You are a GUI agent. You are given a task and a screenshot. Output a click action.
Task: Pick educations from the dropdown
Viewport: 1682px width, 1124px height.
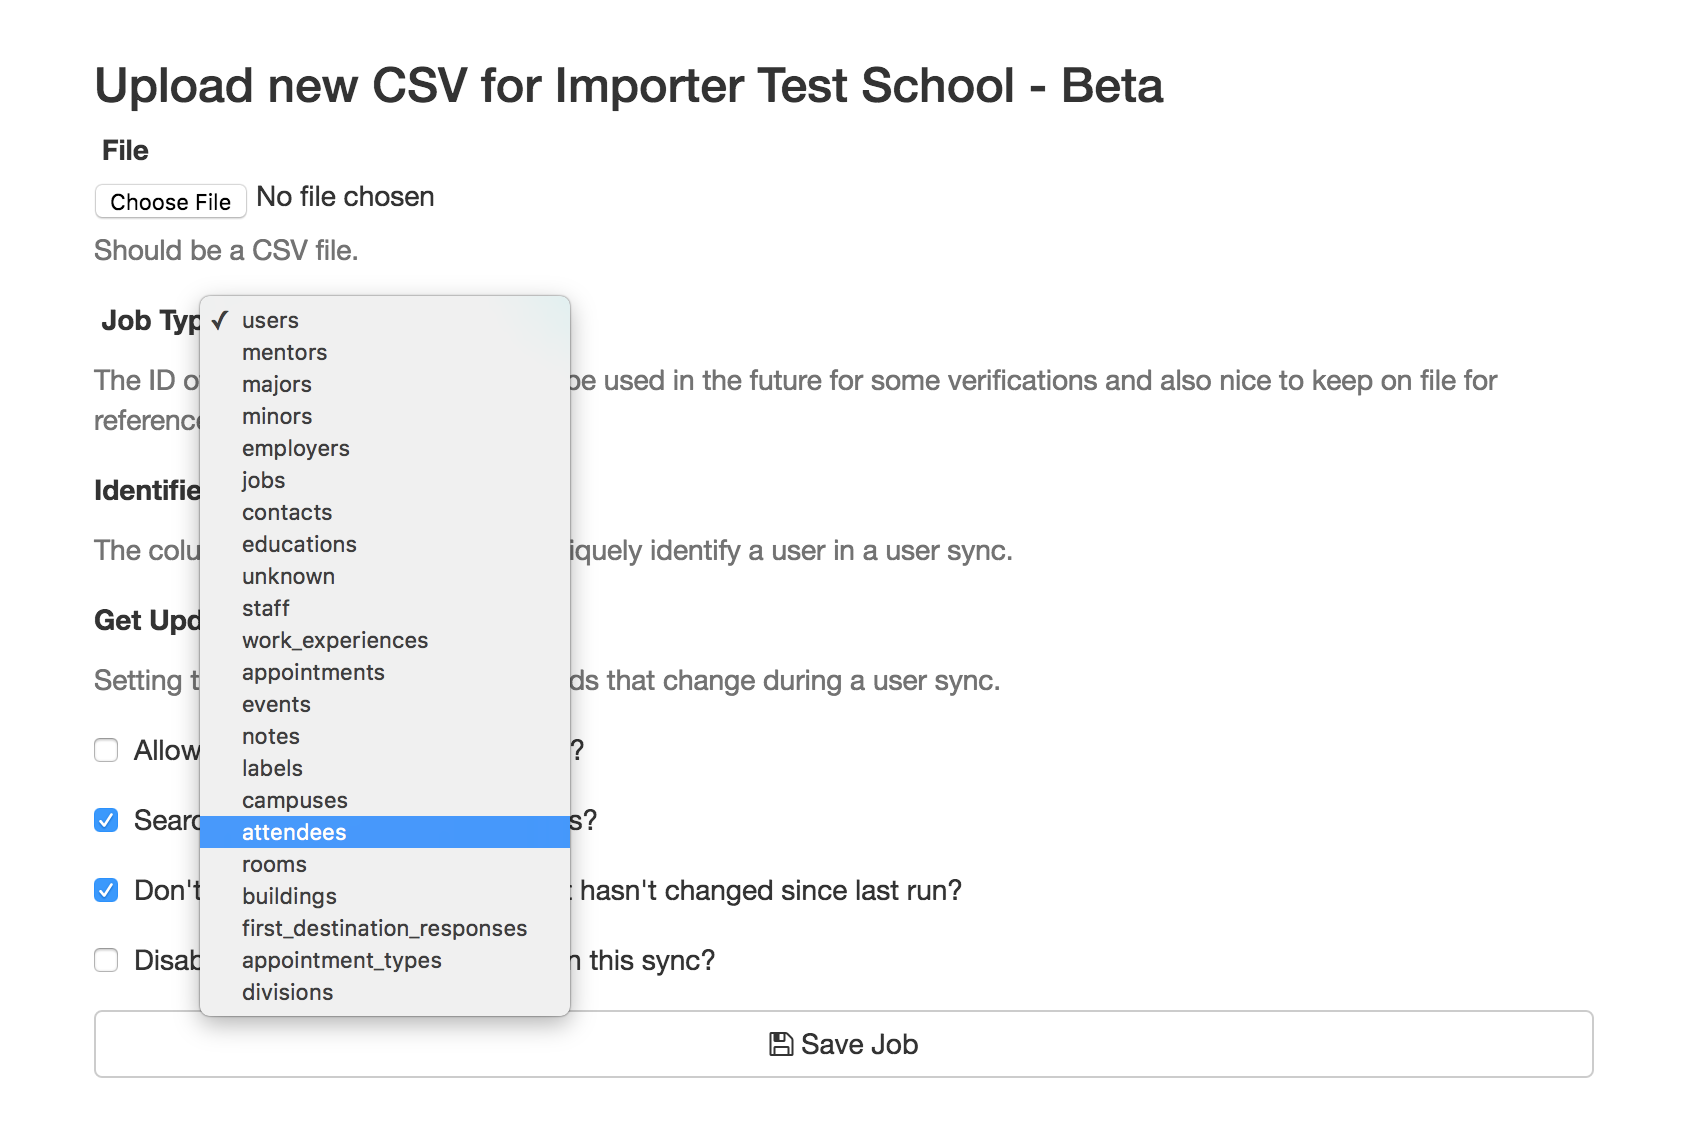tap(385, 544)
